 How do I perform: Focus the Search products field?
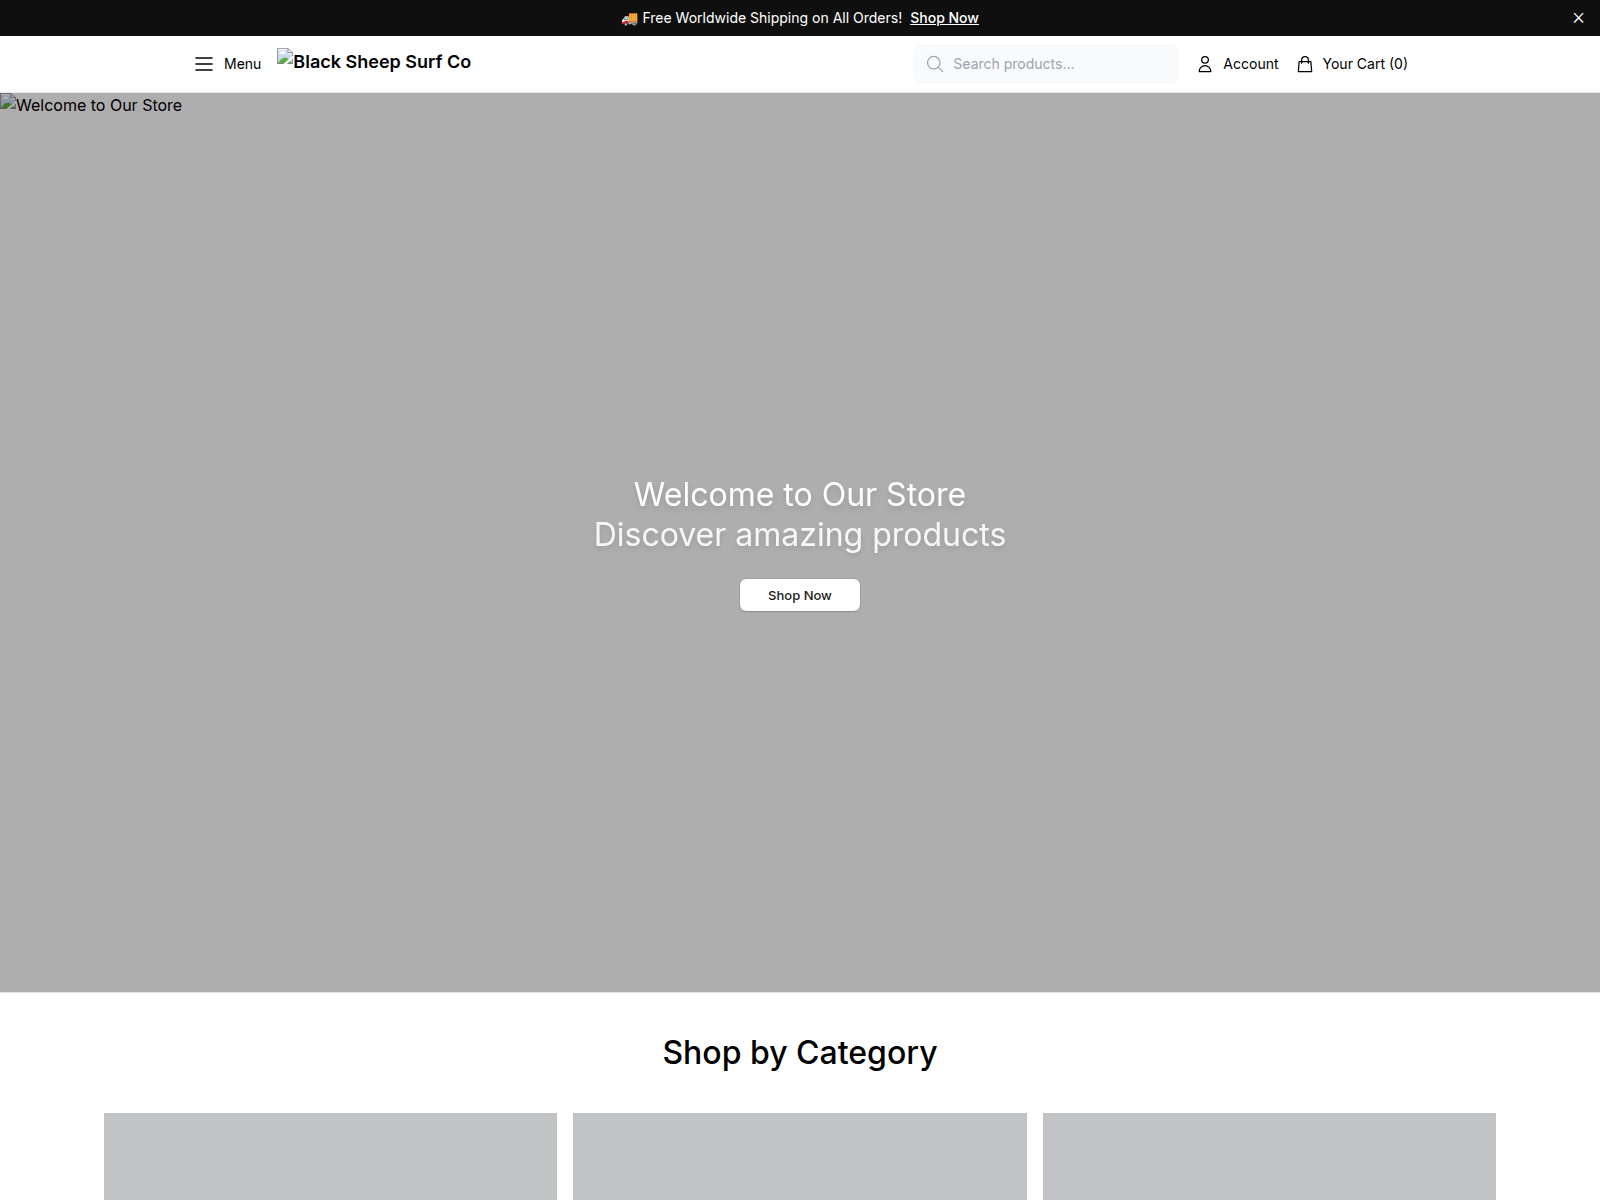point(1046,64)
